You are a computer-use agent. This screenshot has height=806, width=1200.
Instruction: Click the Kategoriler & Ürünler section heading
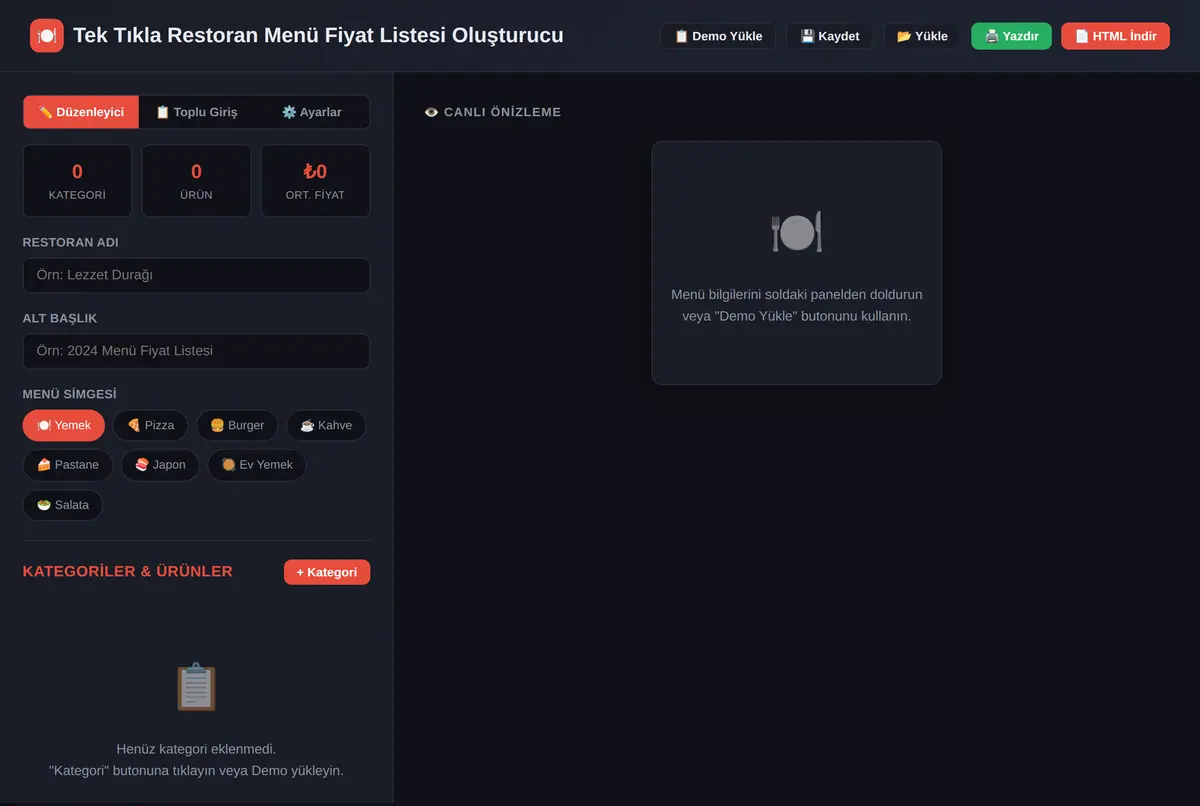(x=128, y=571)
